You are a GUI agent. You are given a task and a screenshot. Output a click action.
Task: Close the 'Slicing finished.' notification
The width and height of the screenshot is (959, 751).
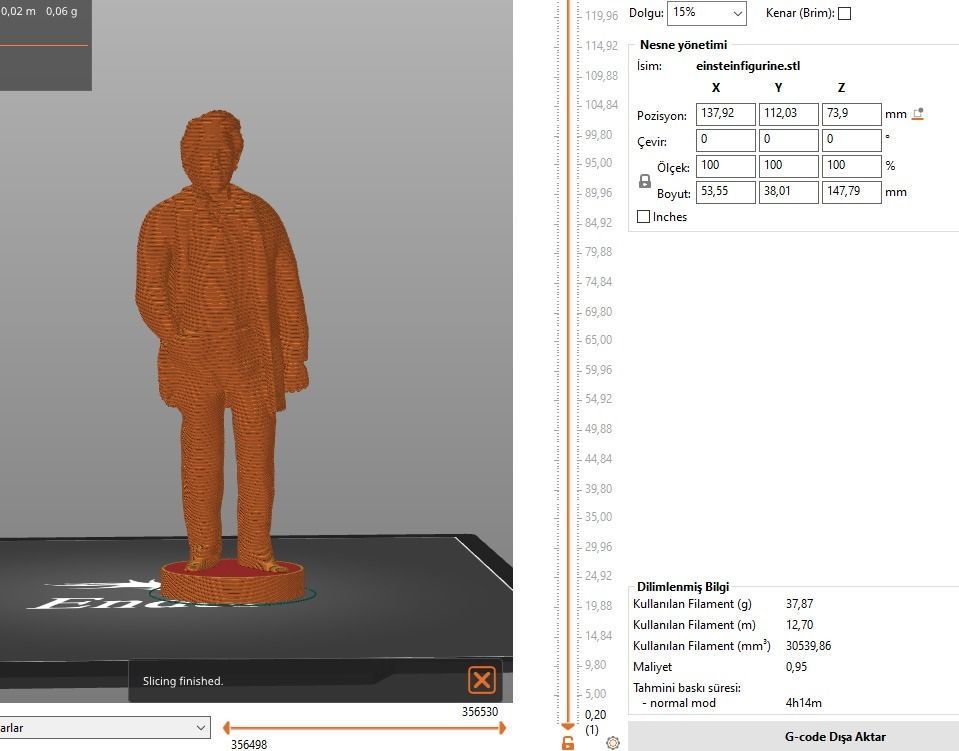(481, 680)
